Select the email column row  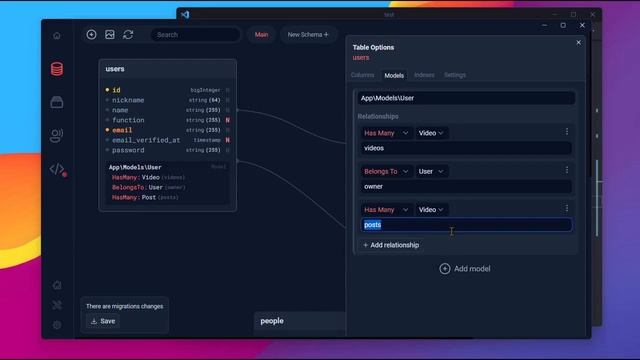(167, 130)
